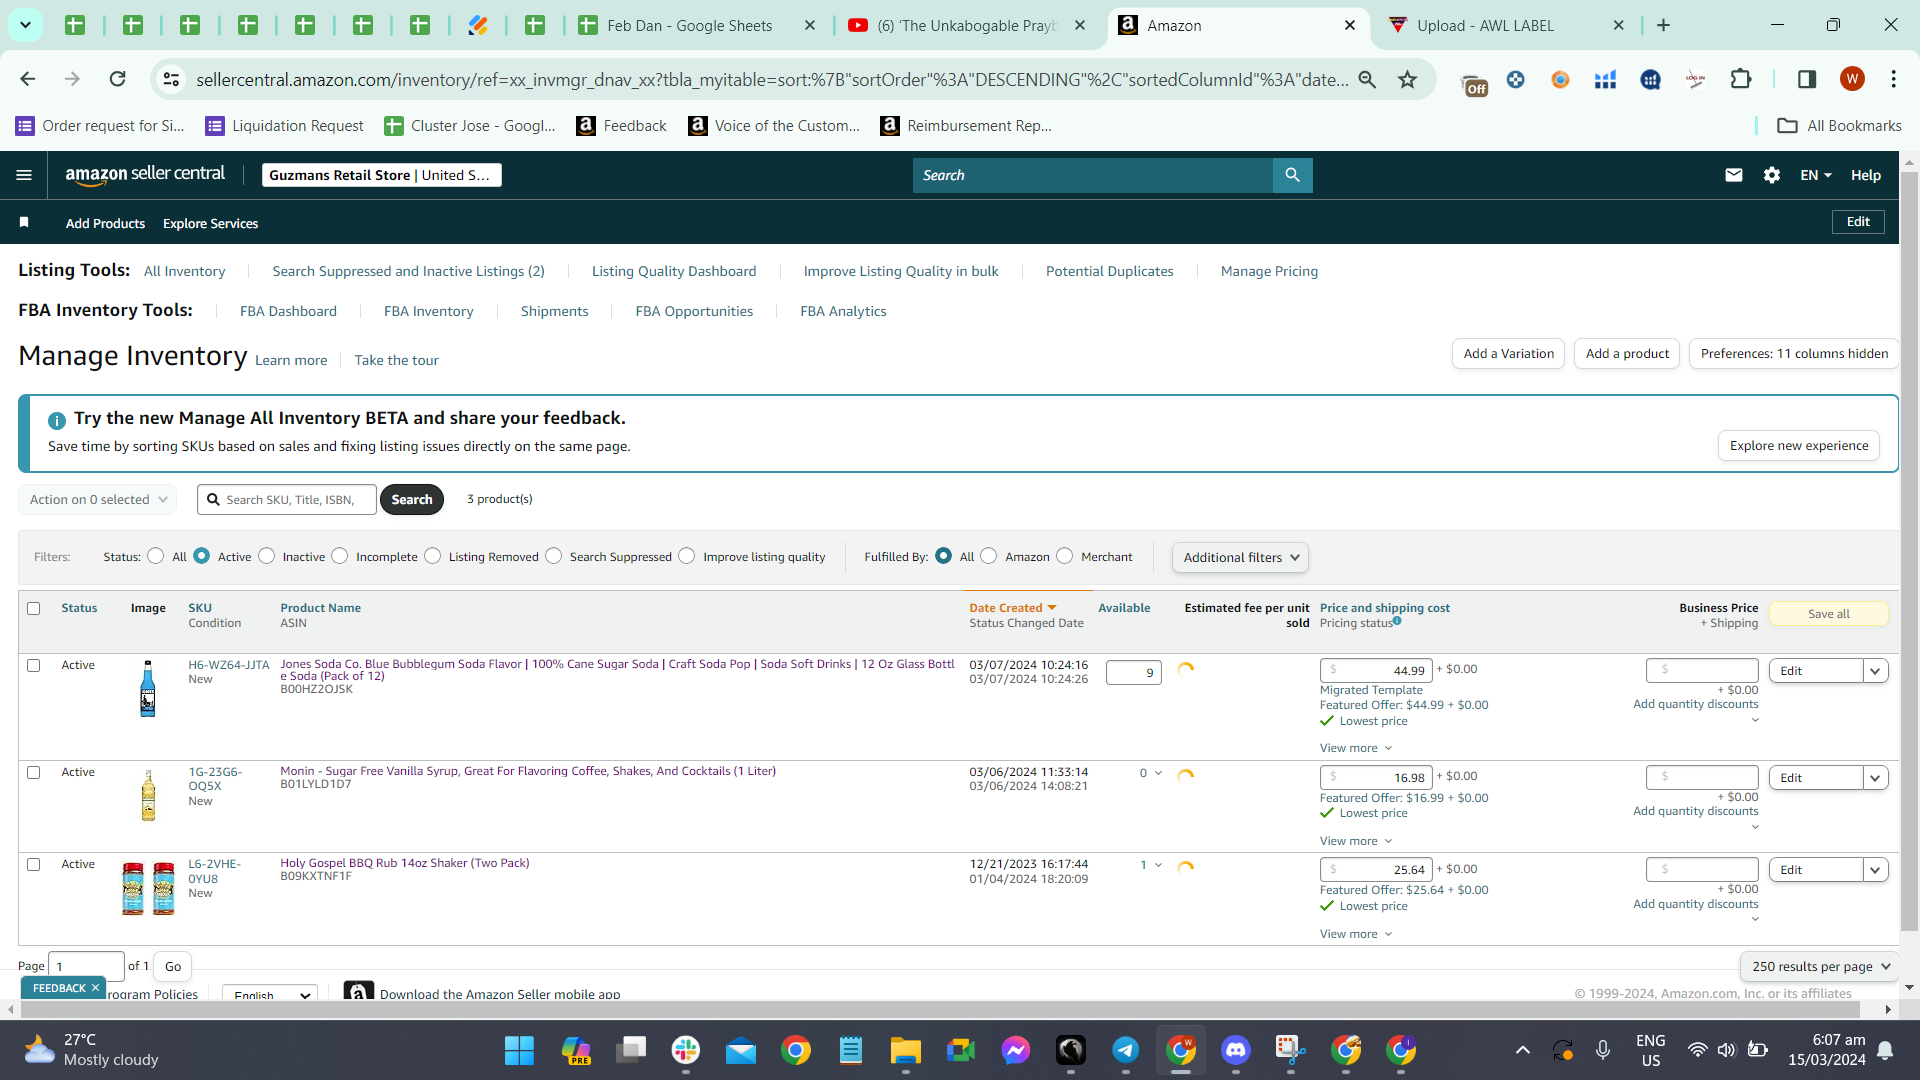Open the Edit dropdown arrow for Monin Syrup
The width and height of the screenshot is (1920, 1080).
[x=1876, y=778]
